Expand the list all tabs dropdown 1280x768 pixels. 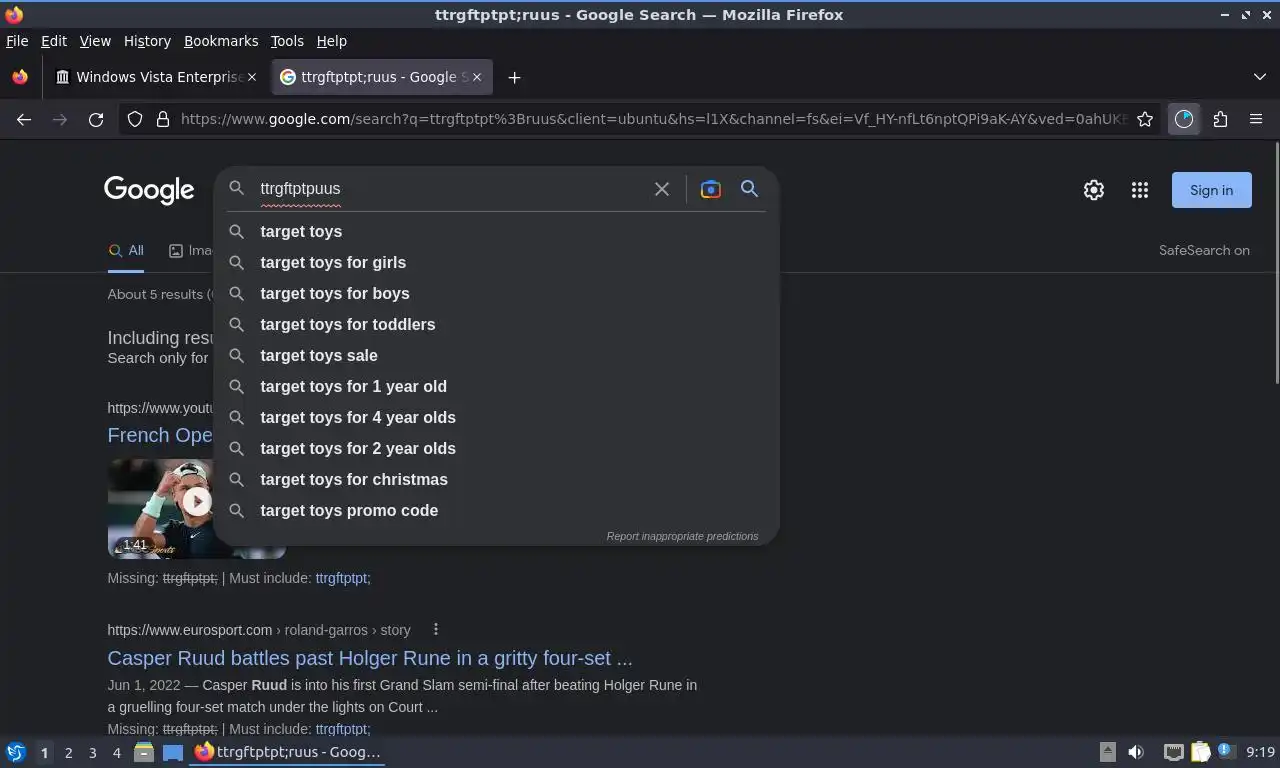tap(1259, 77)
